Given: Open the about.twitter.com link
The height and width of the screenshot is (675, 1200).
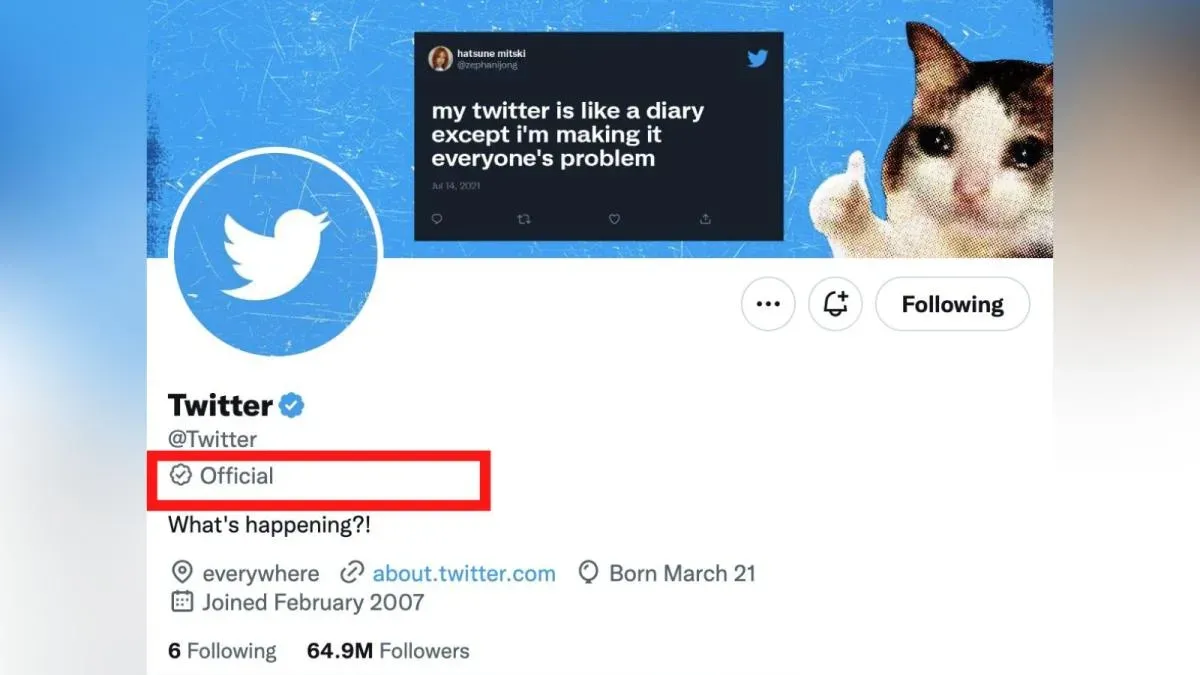Looking at the screenshot, I should pyautogui.click(x=463, y=573).
